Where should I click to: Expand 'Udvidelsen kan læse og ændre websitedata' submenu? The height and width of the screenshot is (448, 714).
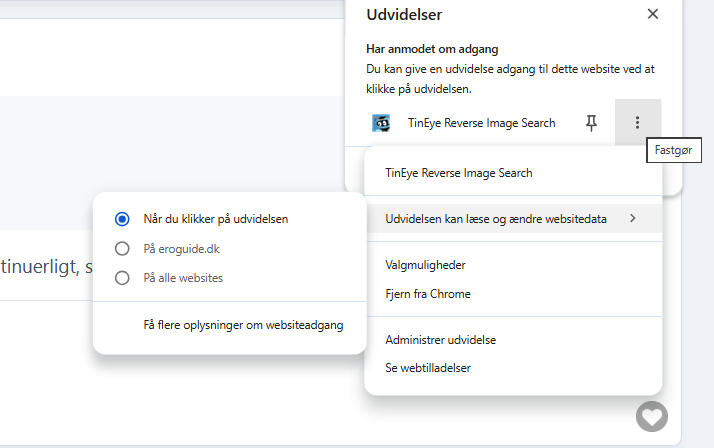pos(513,219)
